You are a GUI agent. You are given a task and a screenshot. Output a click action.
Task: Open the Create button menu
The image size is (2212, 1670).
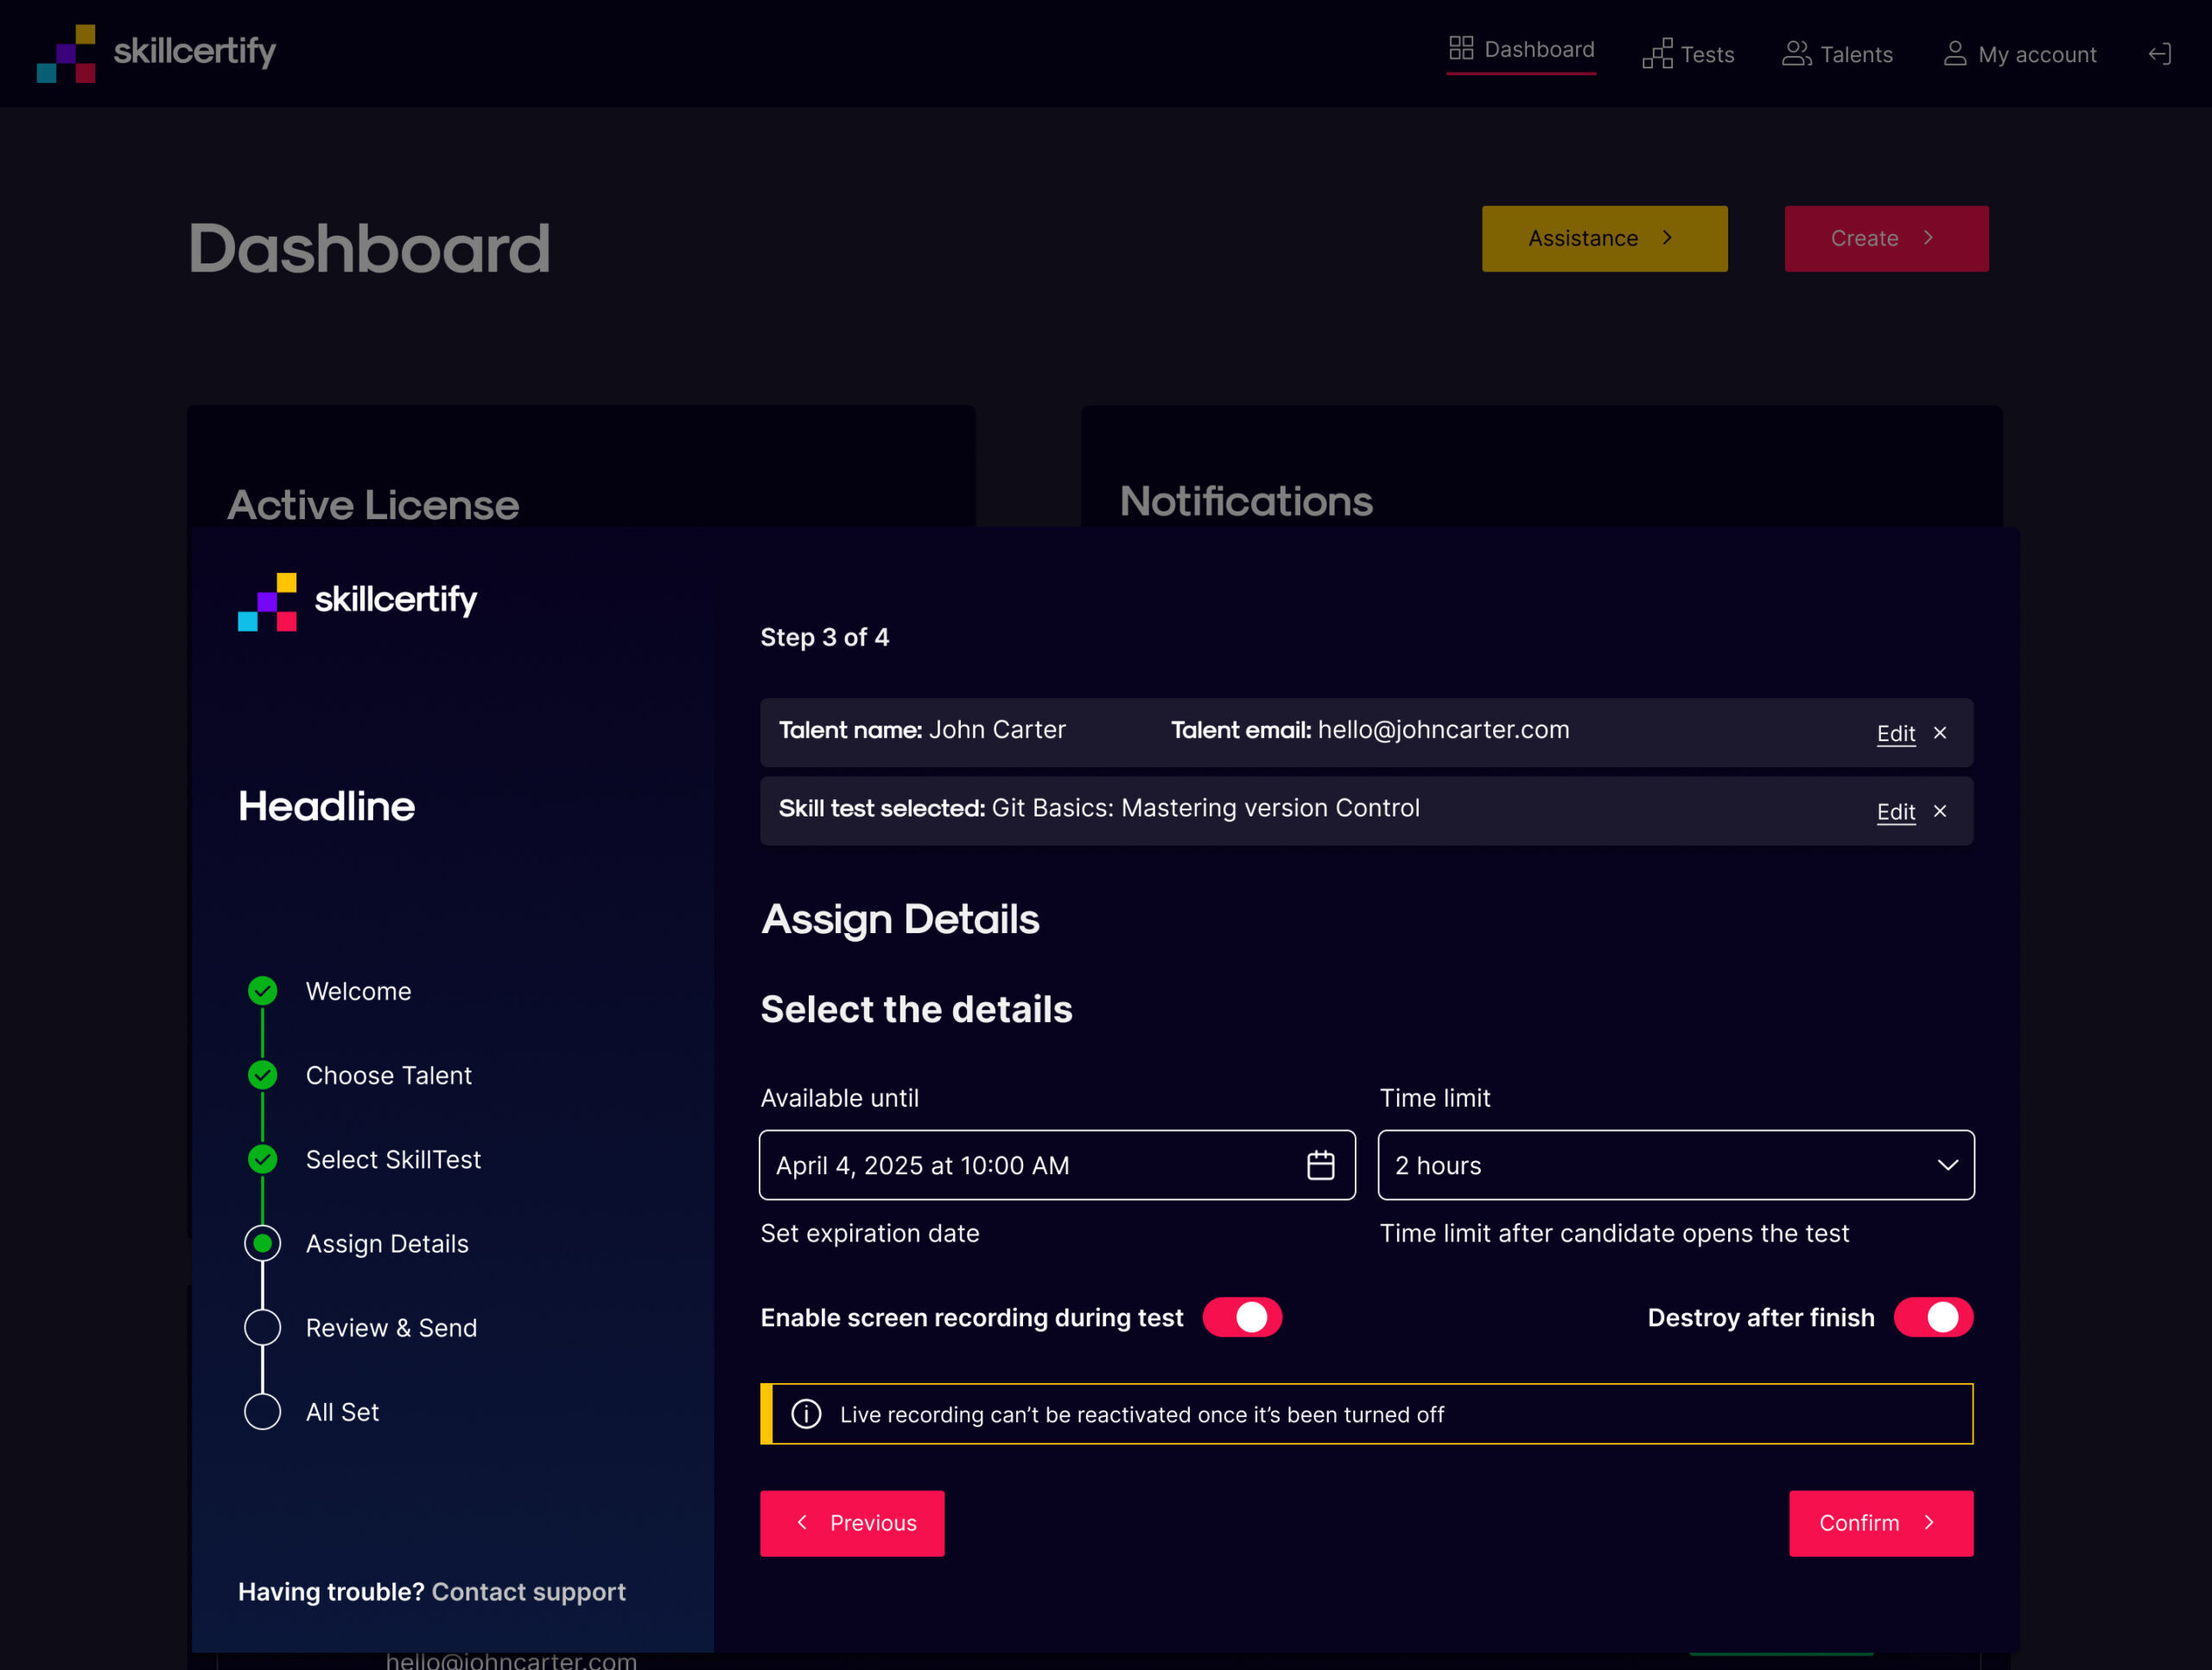pos(1885,238)
